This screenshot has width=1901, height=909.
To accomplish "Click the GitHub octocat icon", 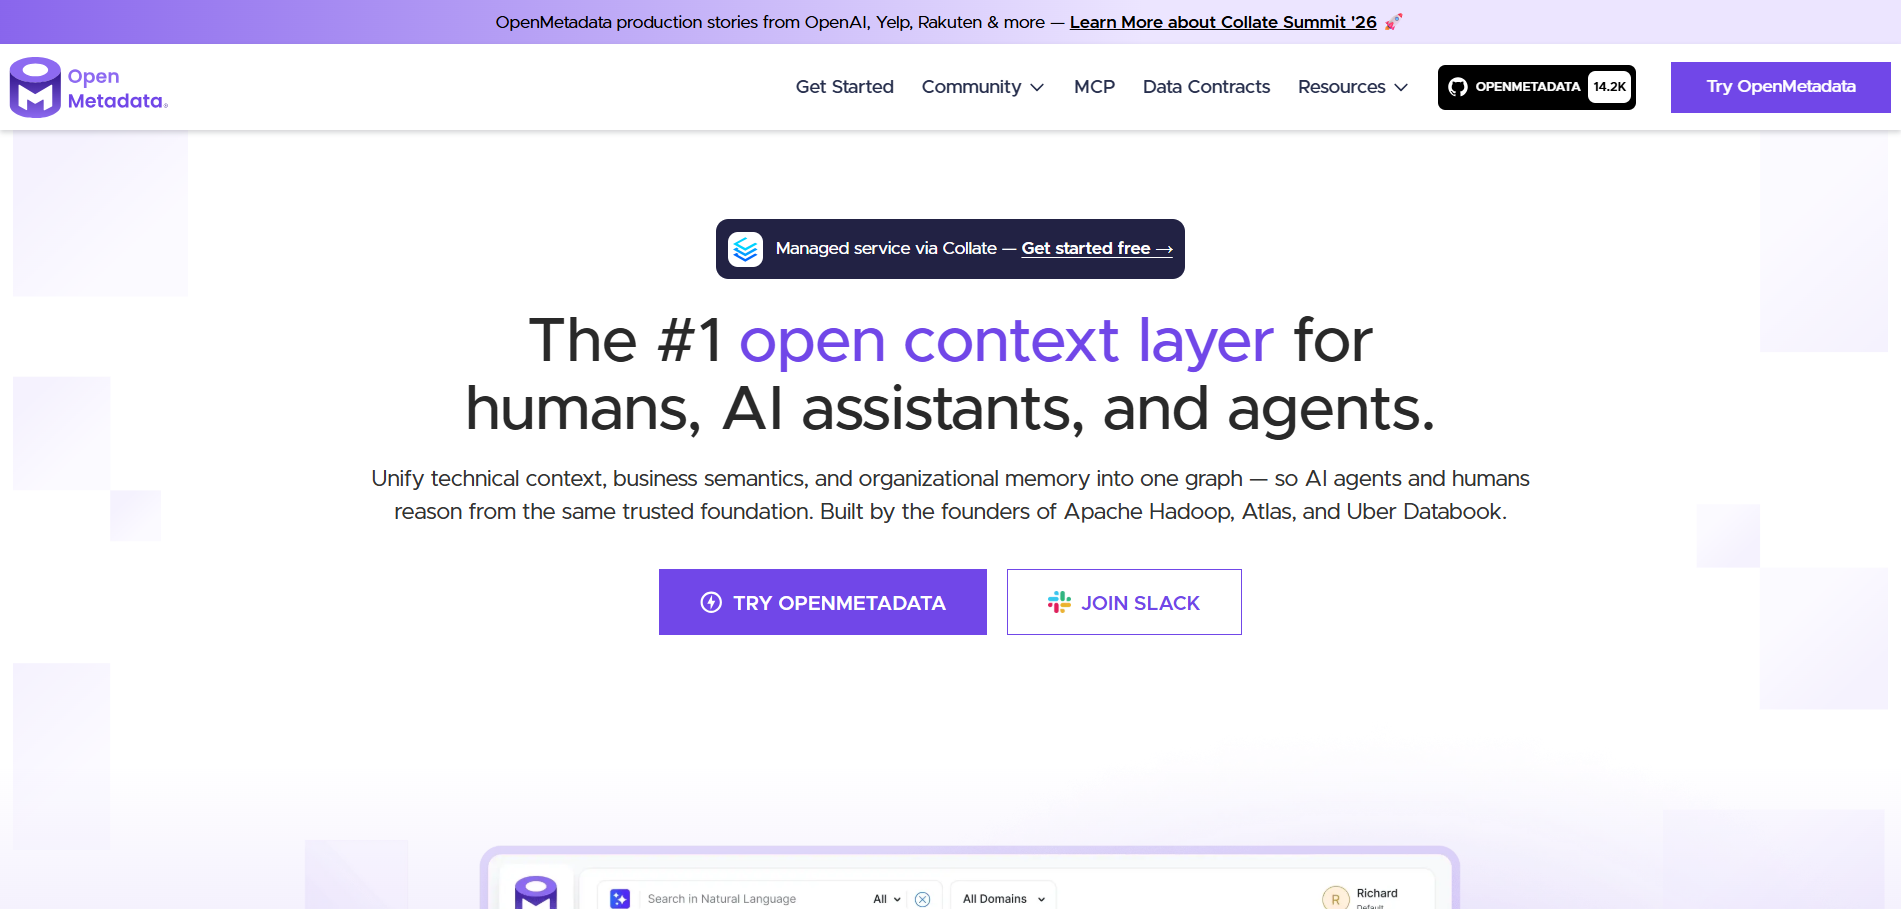I will pos(1458,87).
